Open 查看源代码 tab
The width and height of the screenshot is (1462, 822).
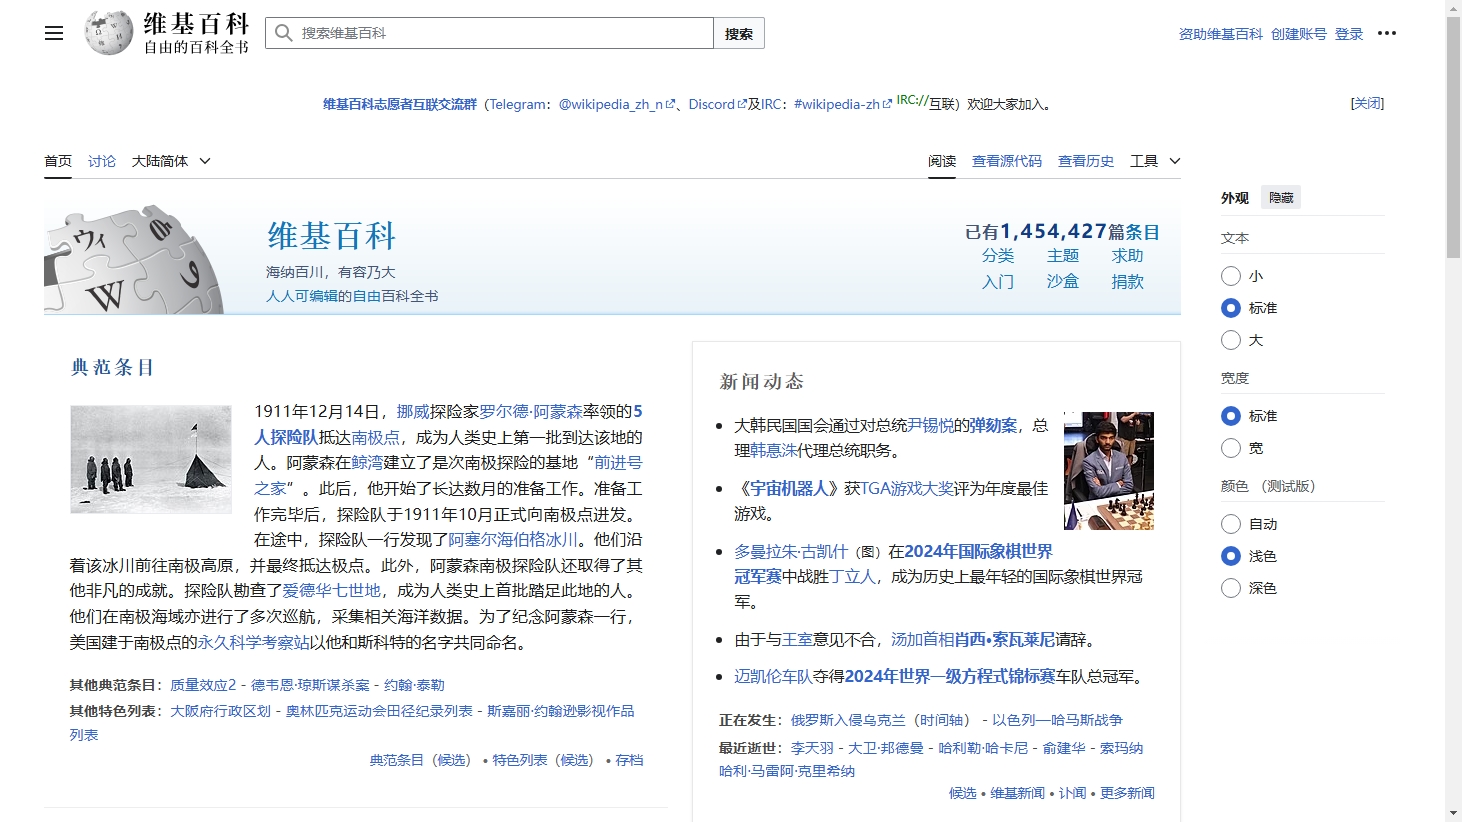1007,161
